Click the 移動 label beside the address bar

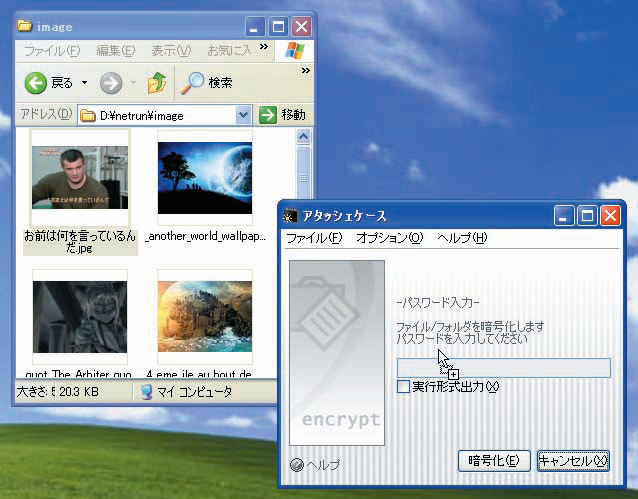[x=293, y=115]
